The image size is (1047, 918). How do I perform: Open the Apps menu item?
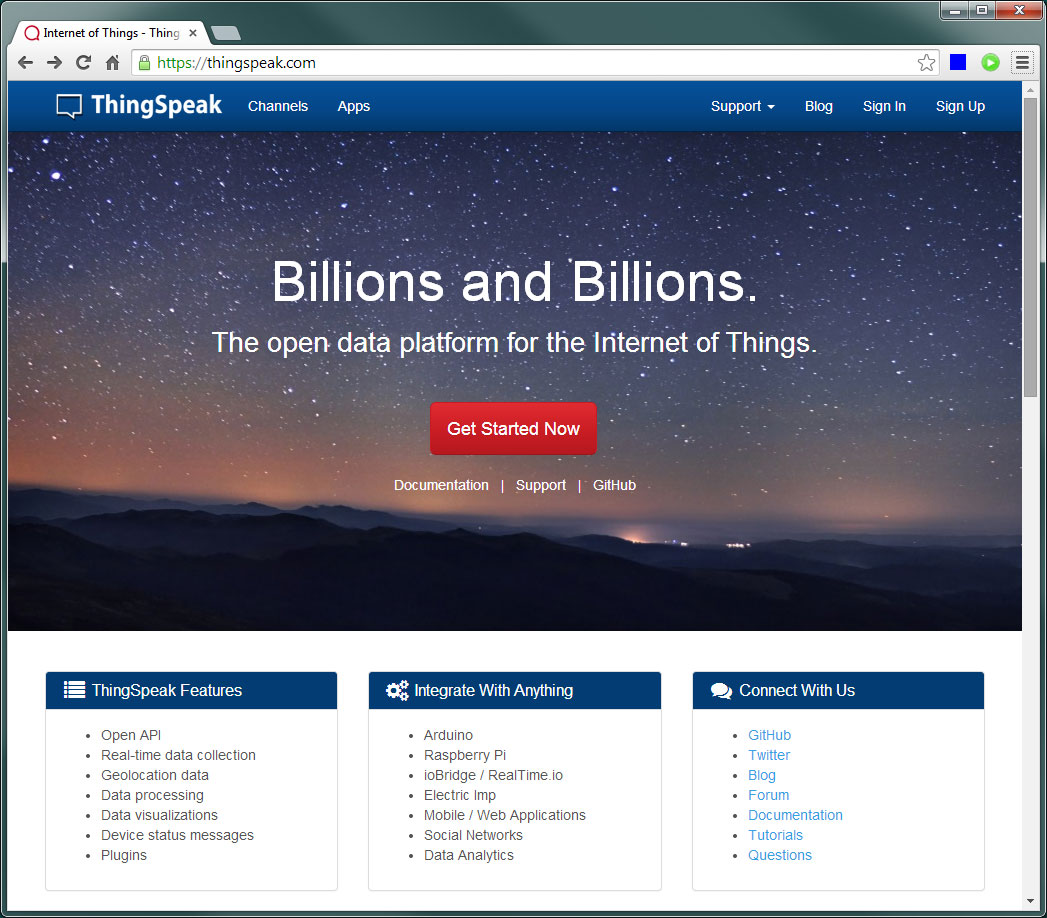coord(353,106)
